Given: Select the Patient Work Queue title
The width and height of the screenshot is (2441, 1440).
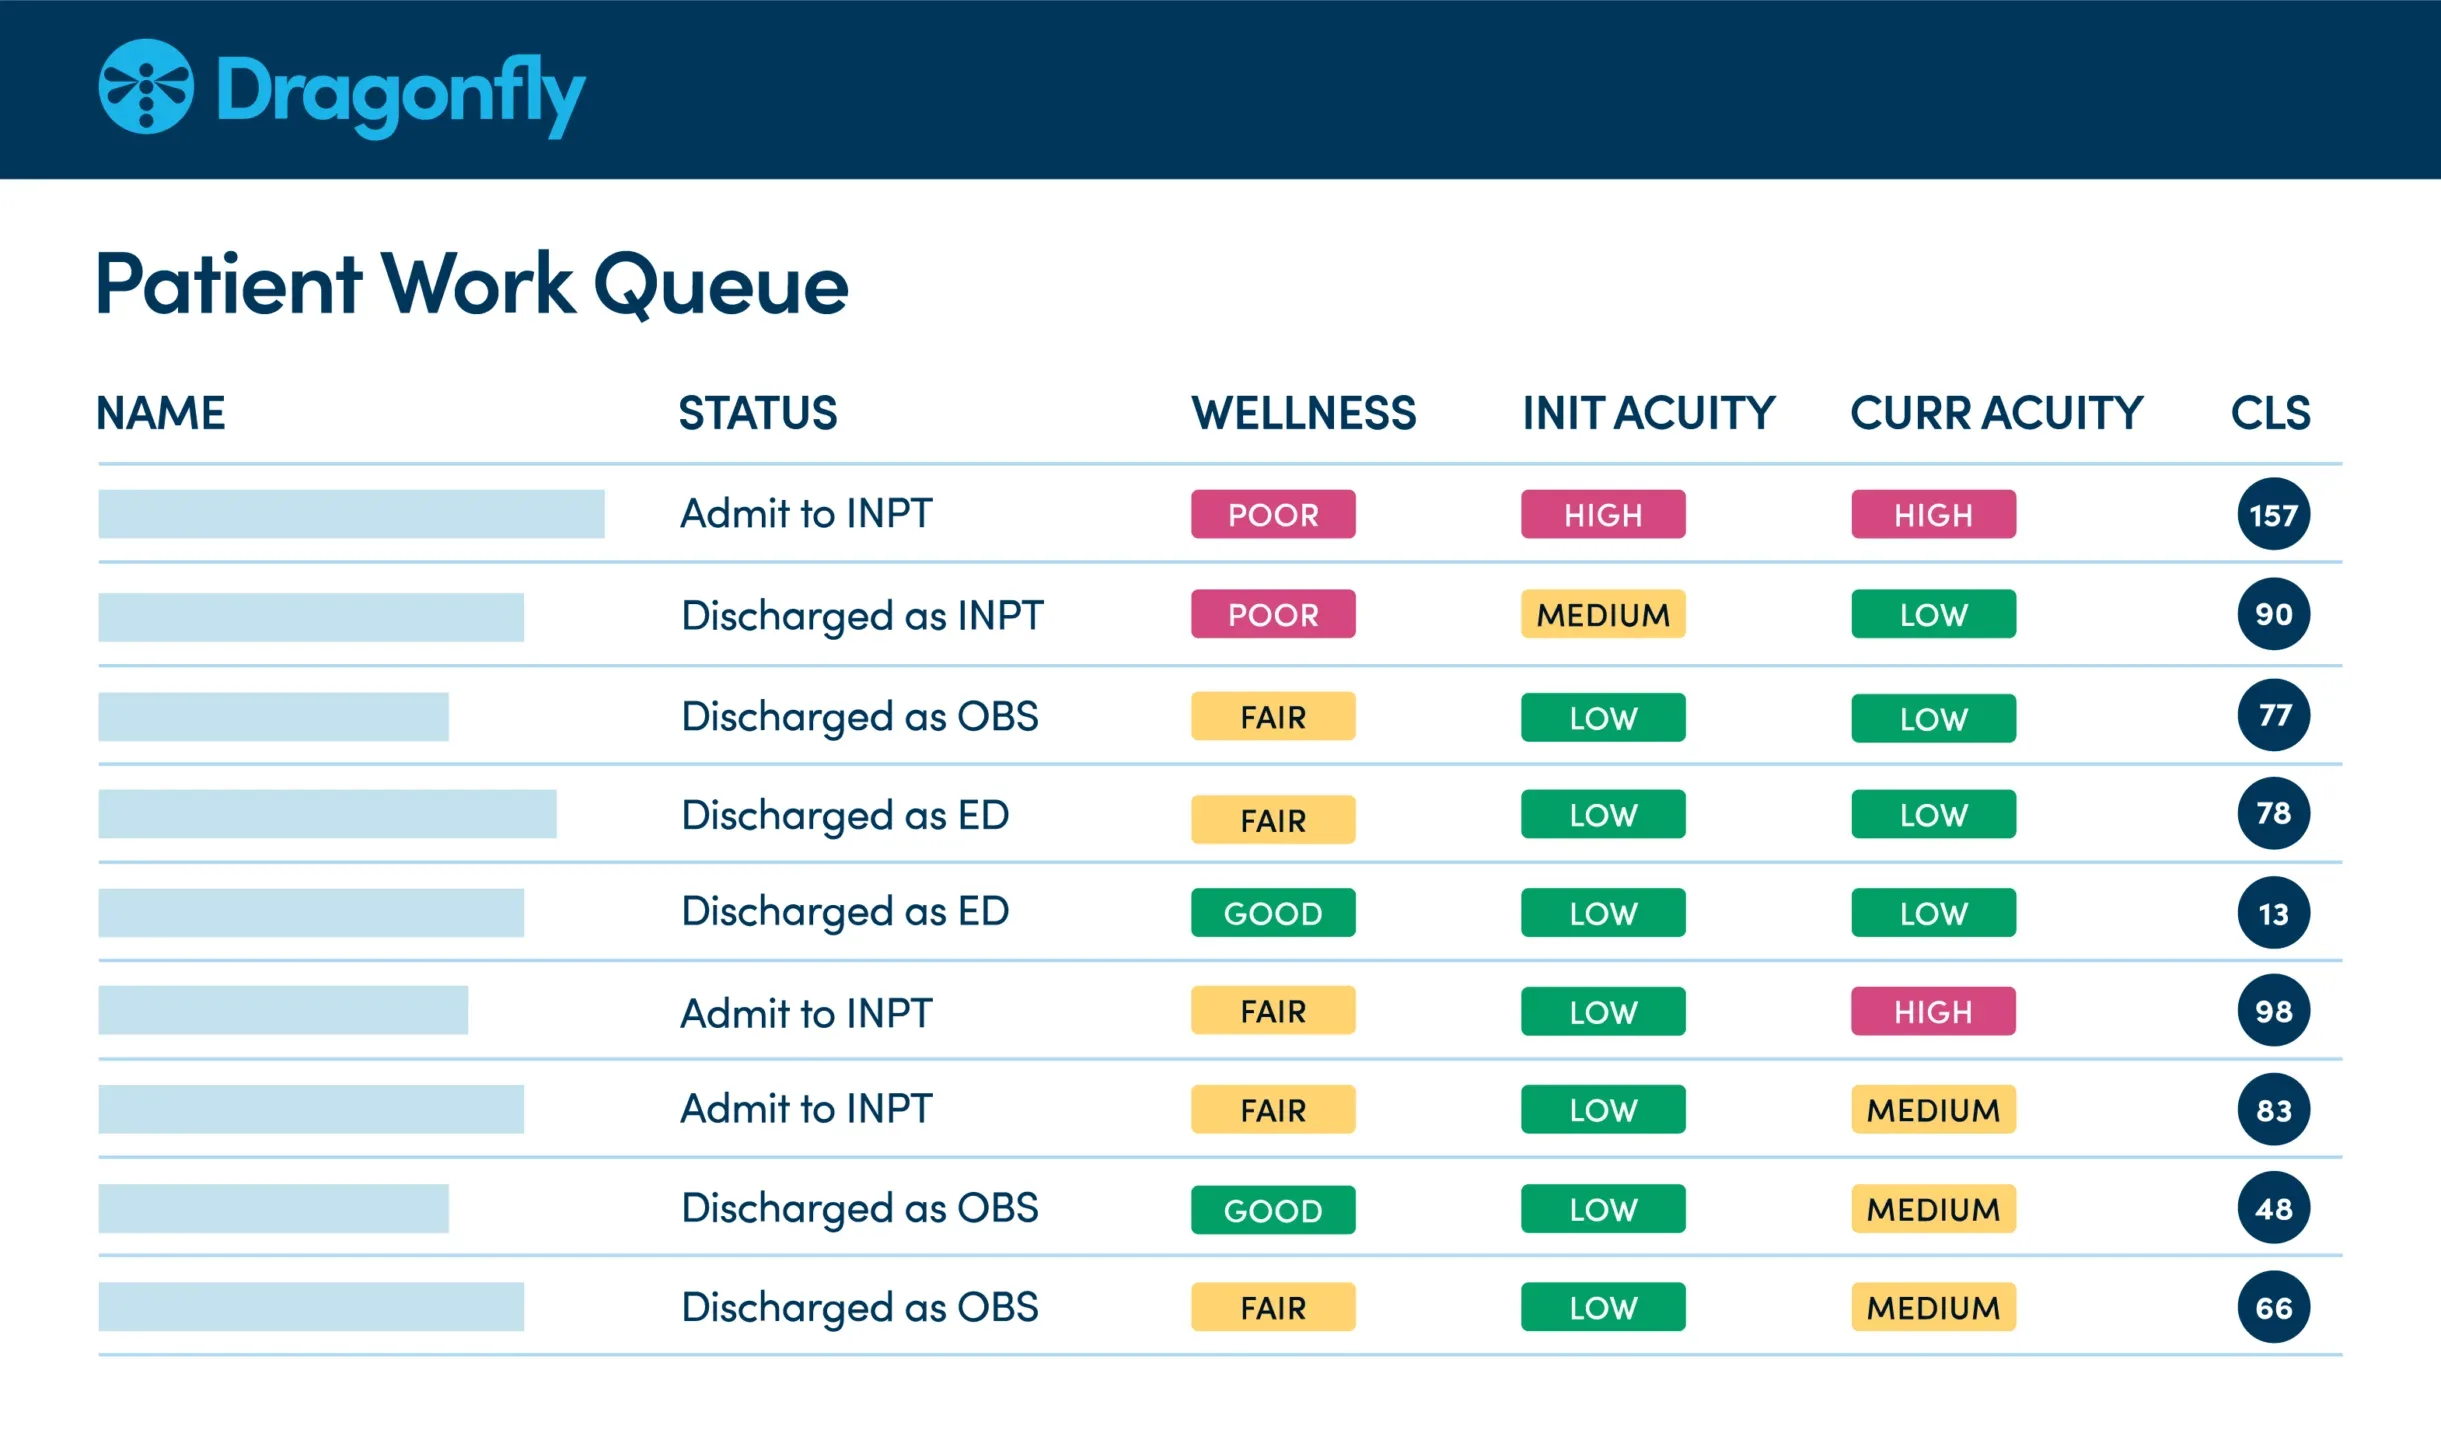Looking at the screenshot, I should pyautogui.click(x=472, y=285).
